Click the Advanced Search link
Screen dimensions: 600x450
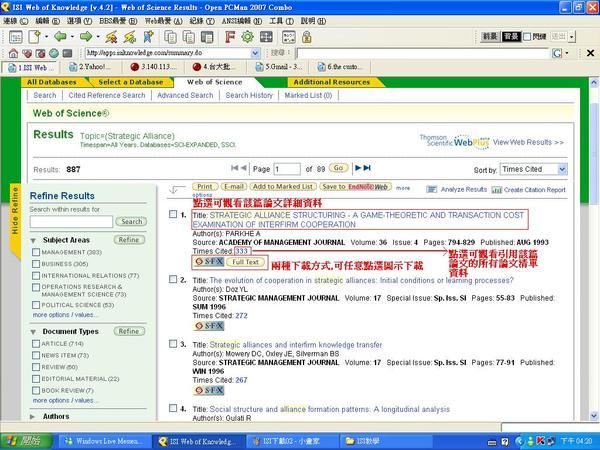(185, 95)
